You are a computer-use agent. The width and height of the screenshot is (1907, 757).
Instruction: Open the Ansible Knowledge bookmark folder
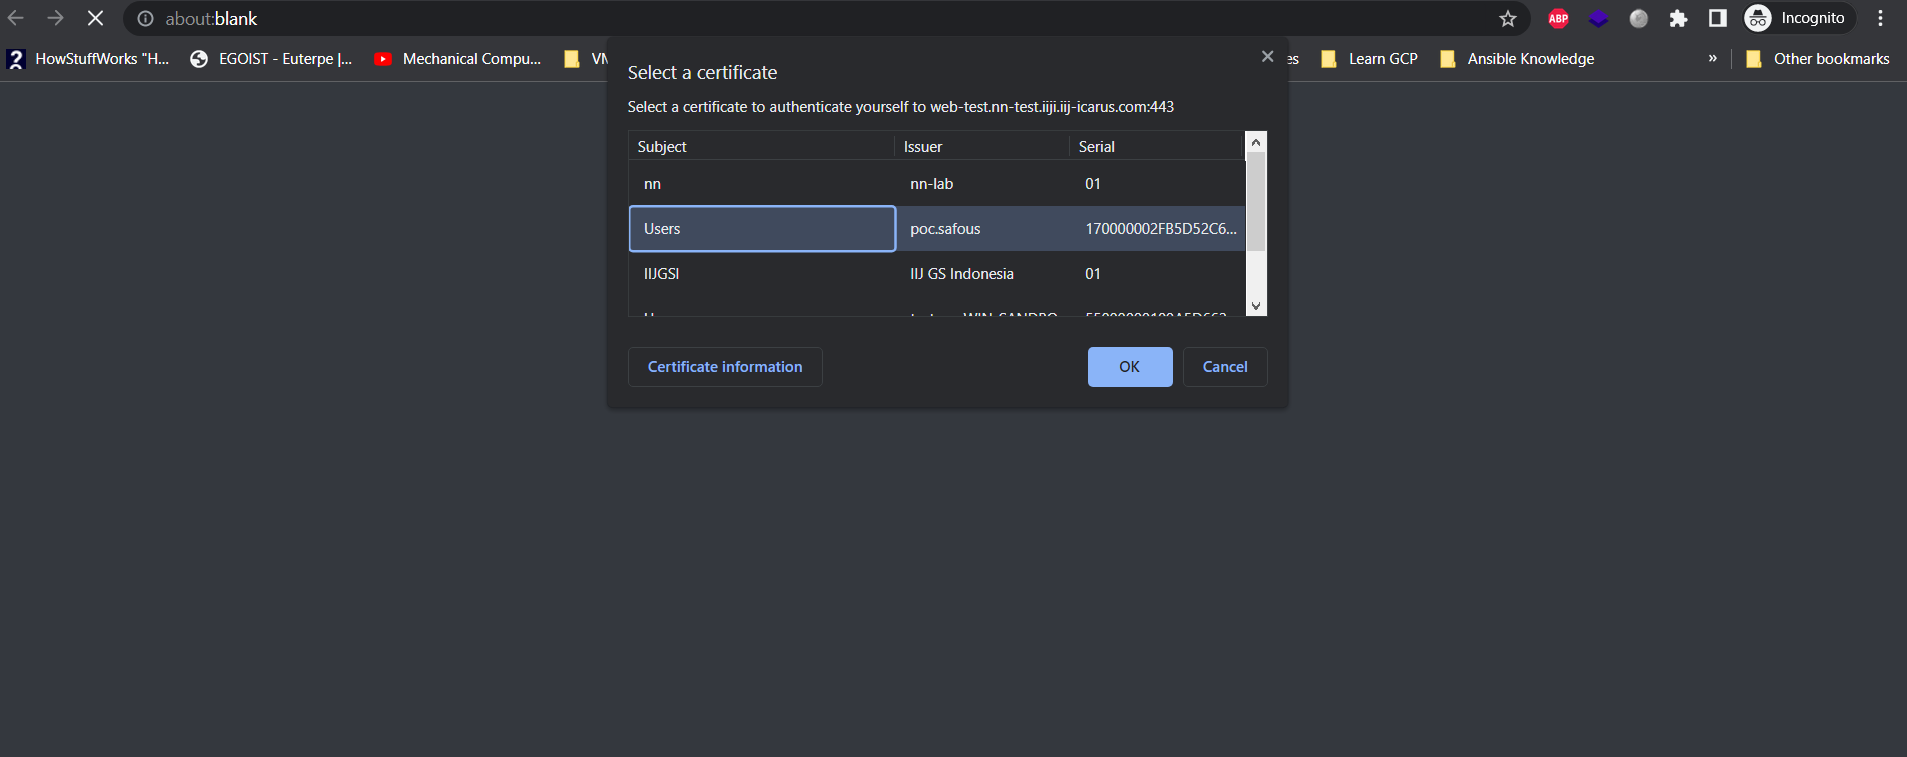(x=1517, y=59)
